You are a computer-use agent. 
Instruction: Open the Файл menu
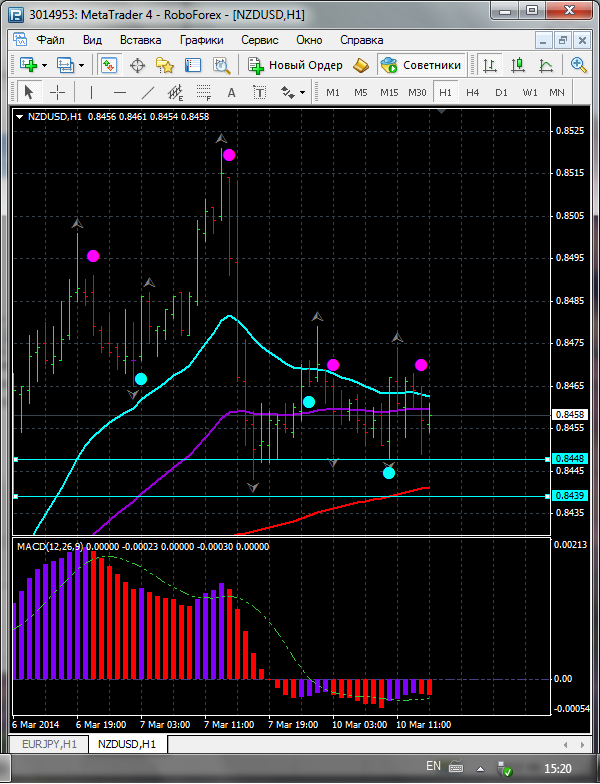coord(50,40)
